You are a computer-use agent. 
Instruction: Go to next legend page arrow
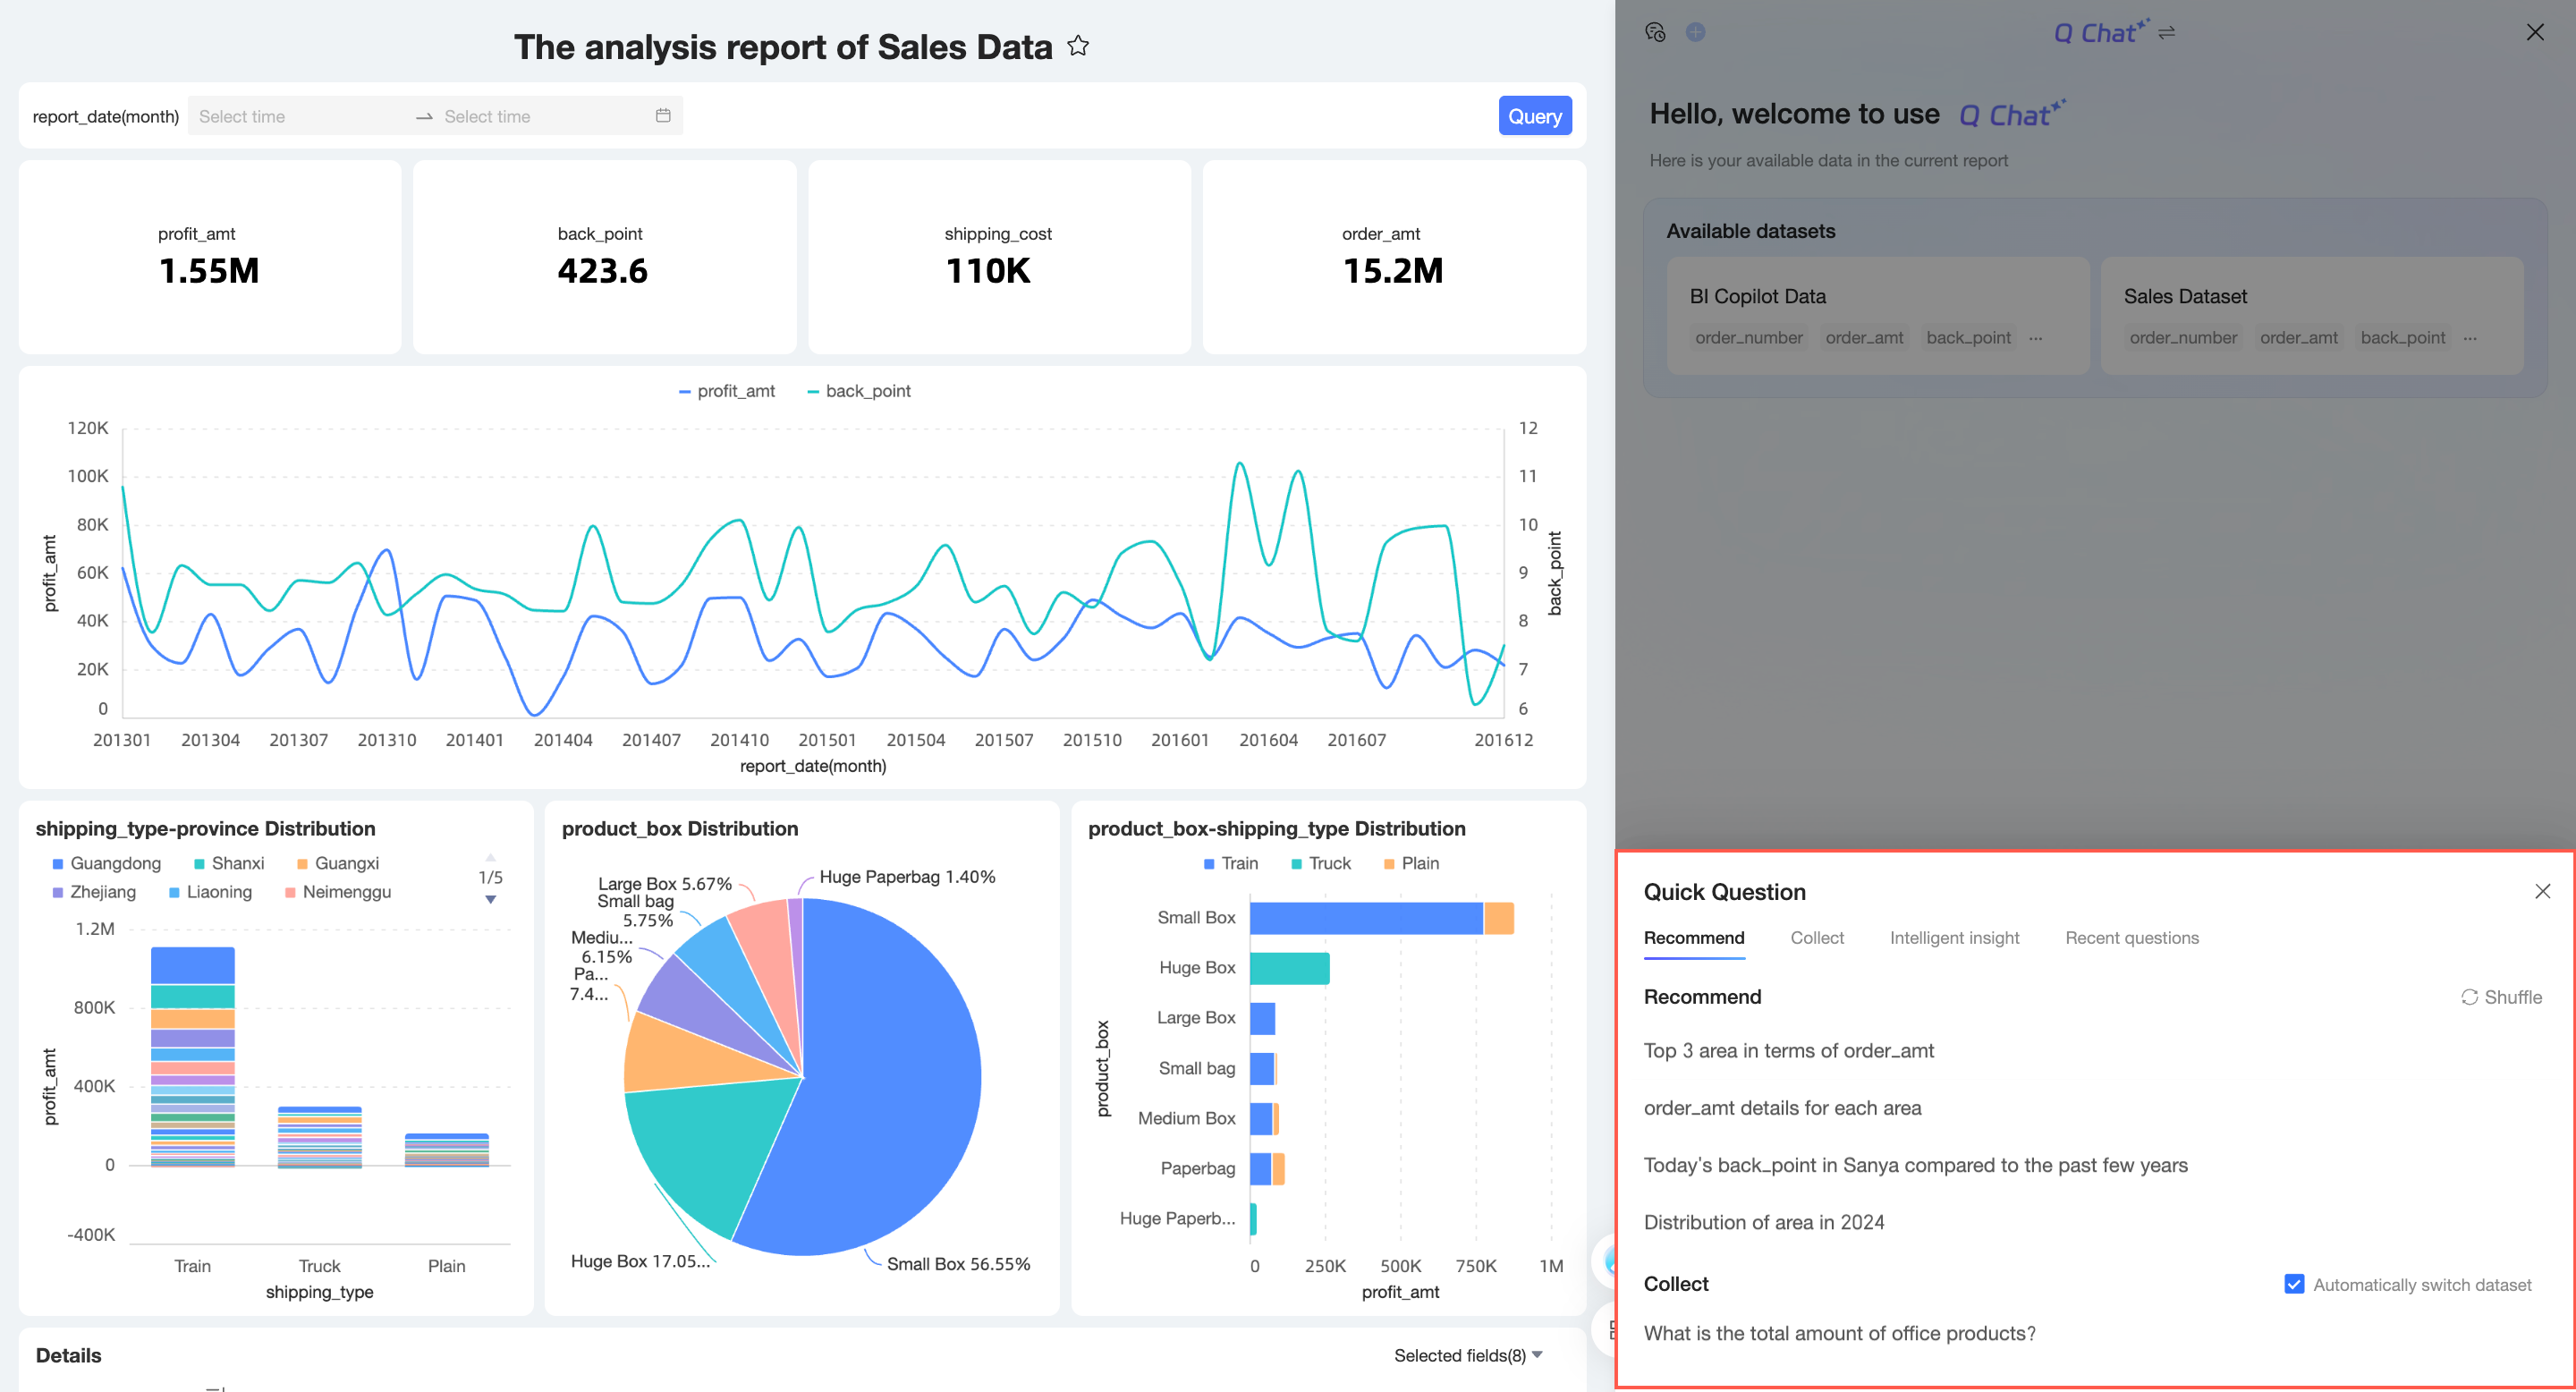(490, 900)
